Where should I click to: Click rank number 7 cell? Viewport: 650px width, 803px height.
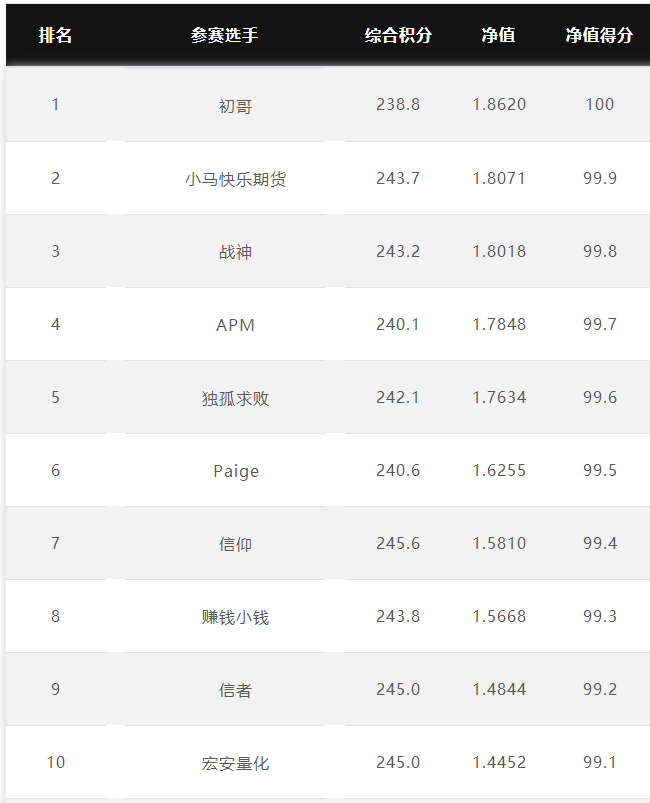pyautogui.click(x=55, y=543)
